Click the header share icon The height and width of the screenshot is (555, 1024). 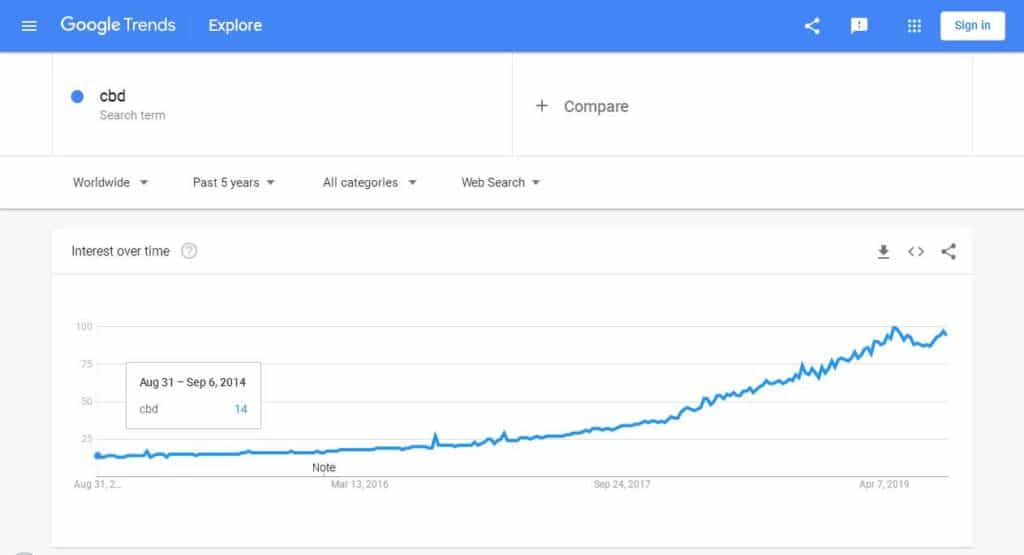(x=812, y=26)
